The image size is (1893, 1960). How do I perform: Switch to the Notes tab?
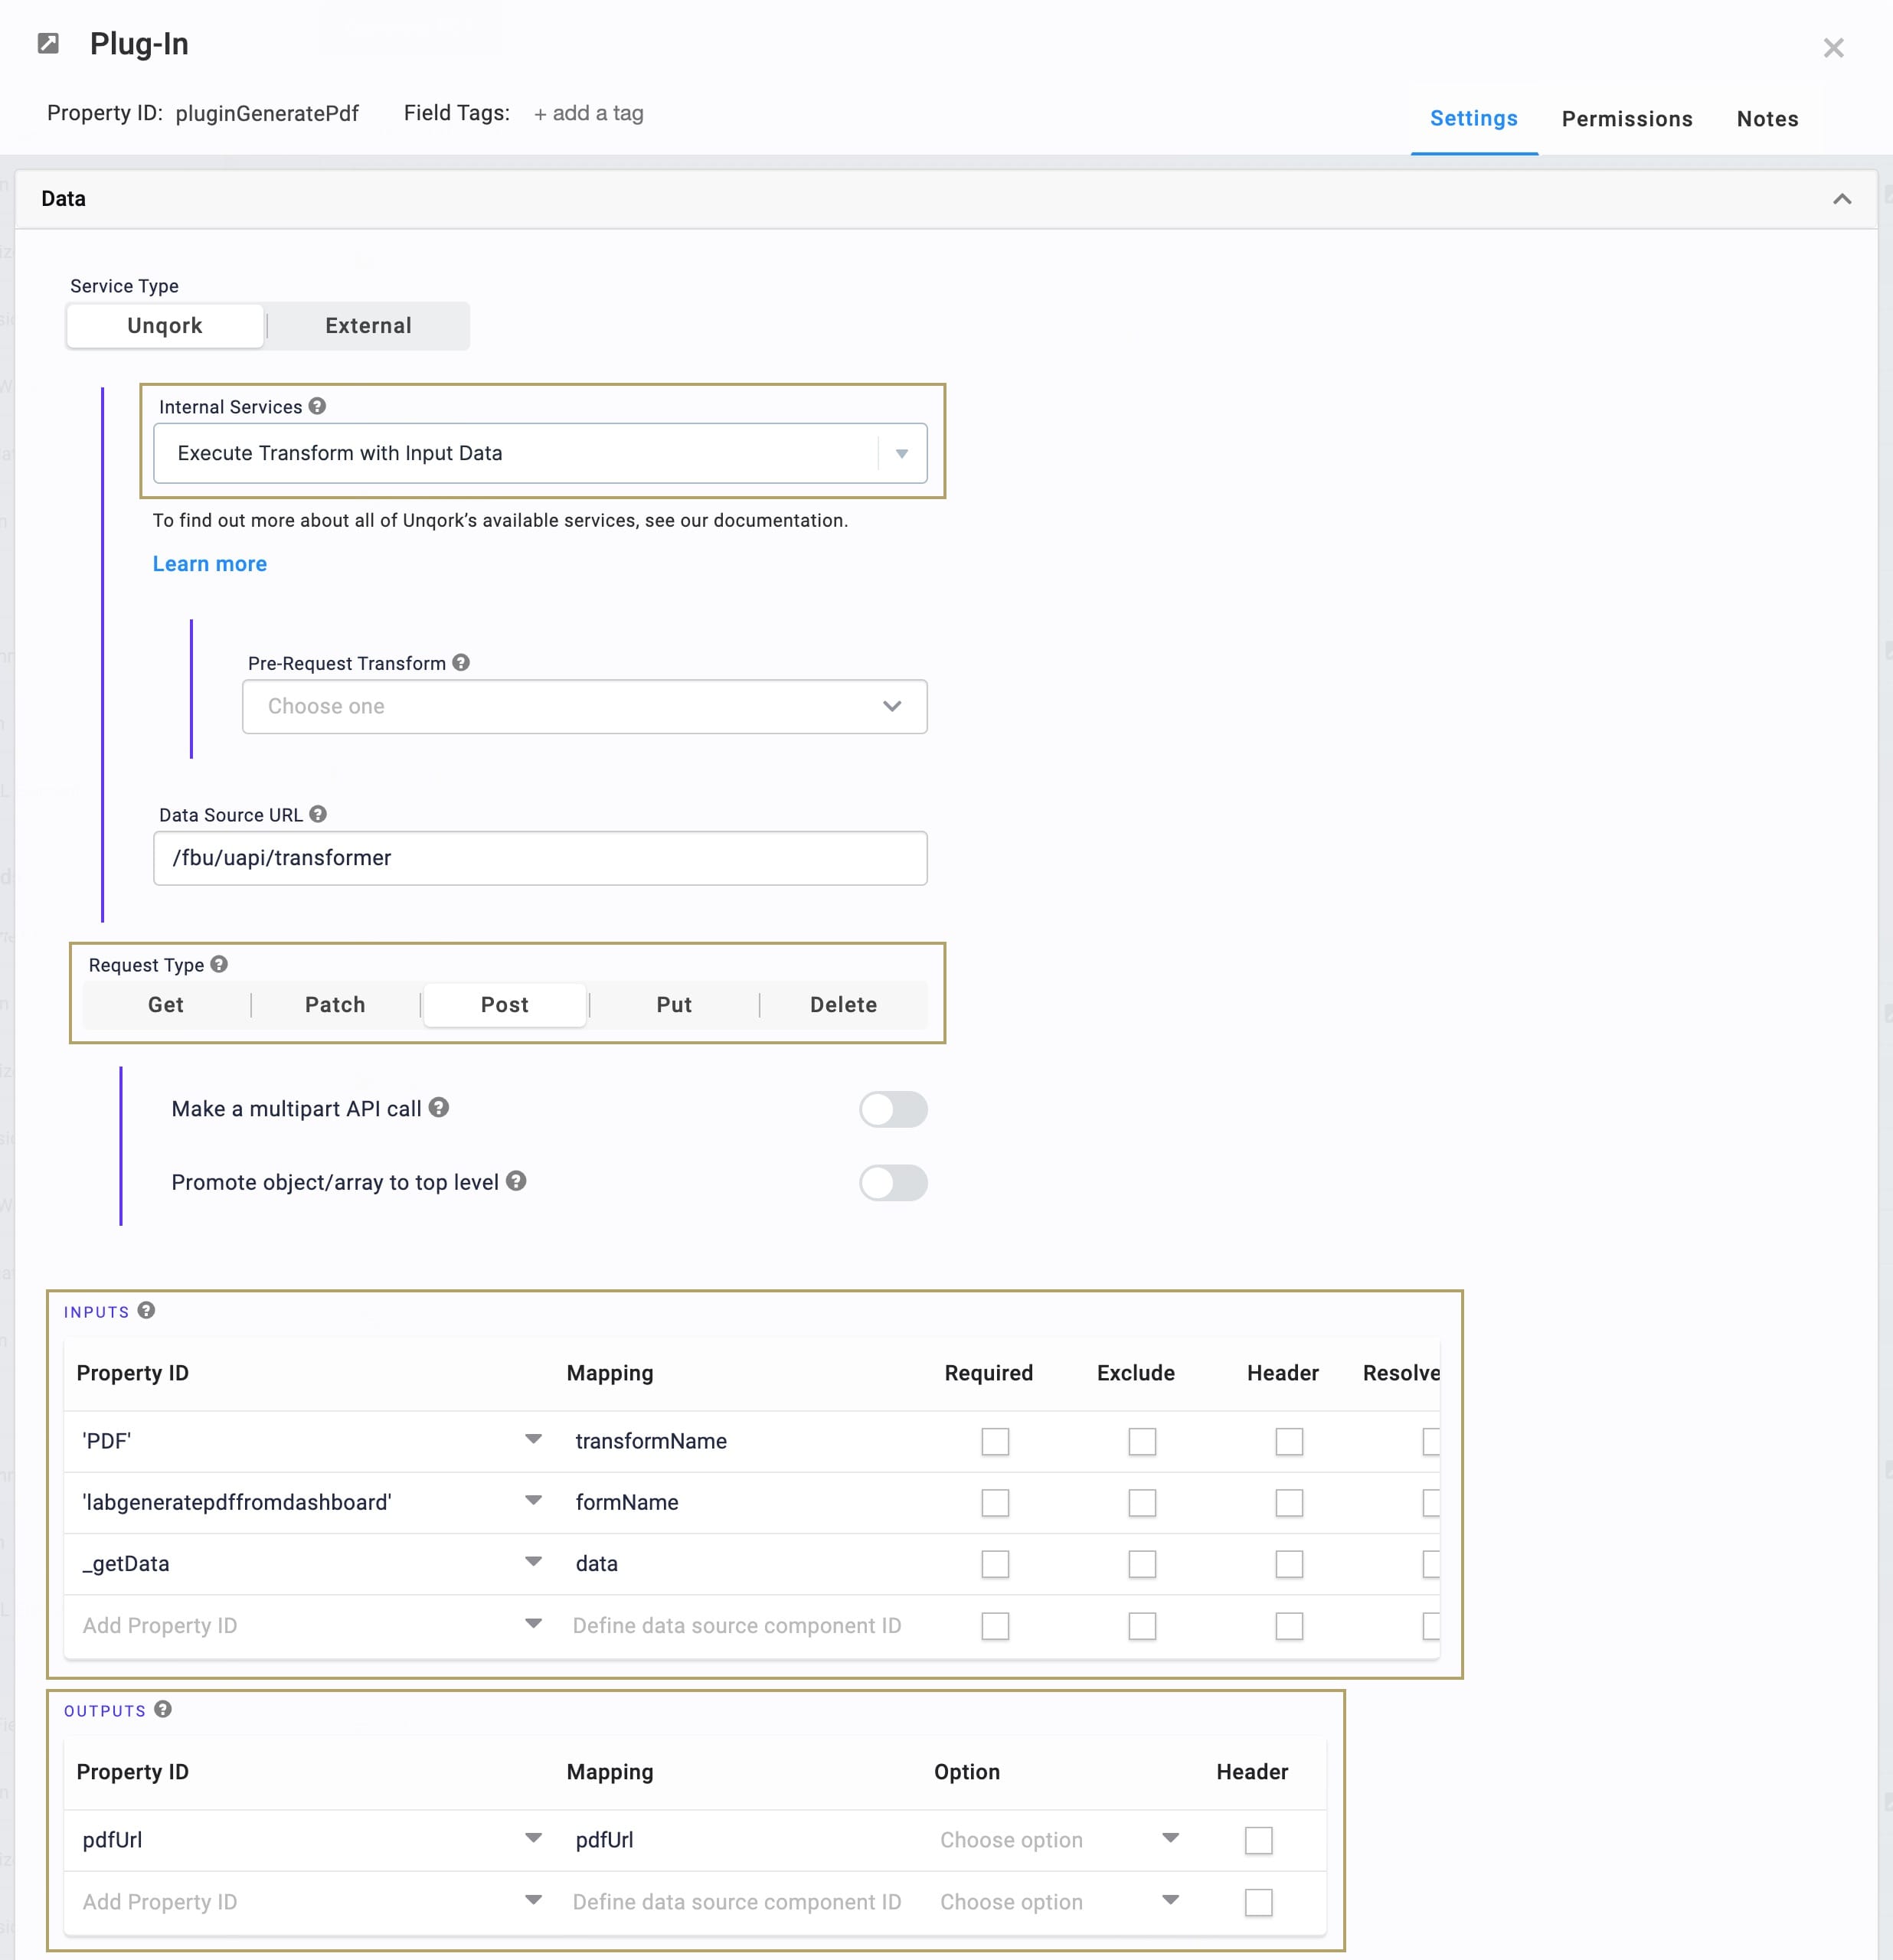[x=1767, y=119]
